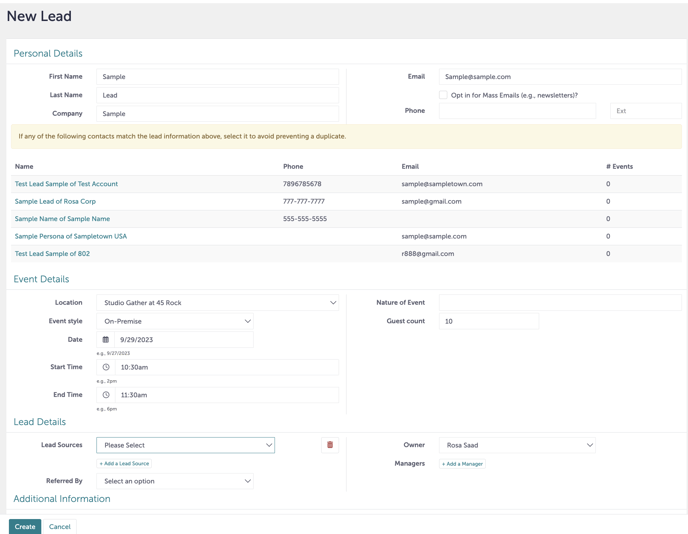Image resolution: width=688 pixels, height=534 pixels.
Task: Click Add a Manager button
Action: coord(462,464)
